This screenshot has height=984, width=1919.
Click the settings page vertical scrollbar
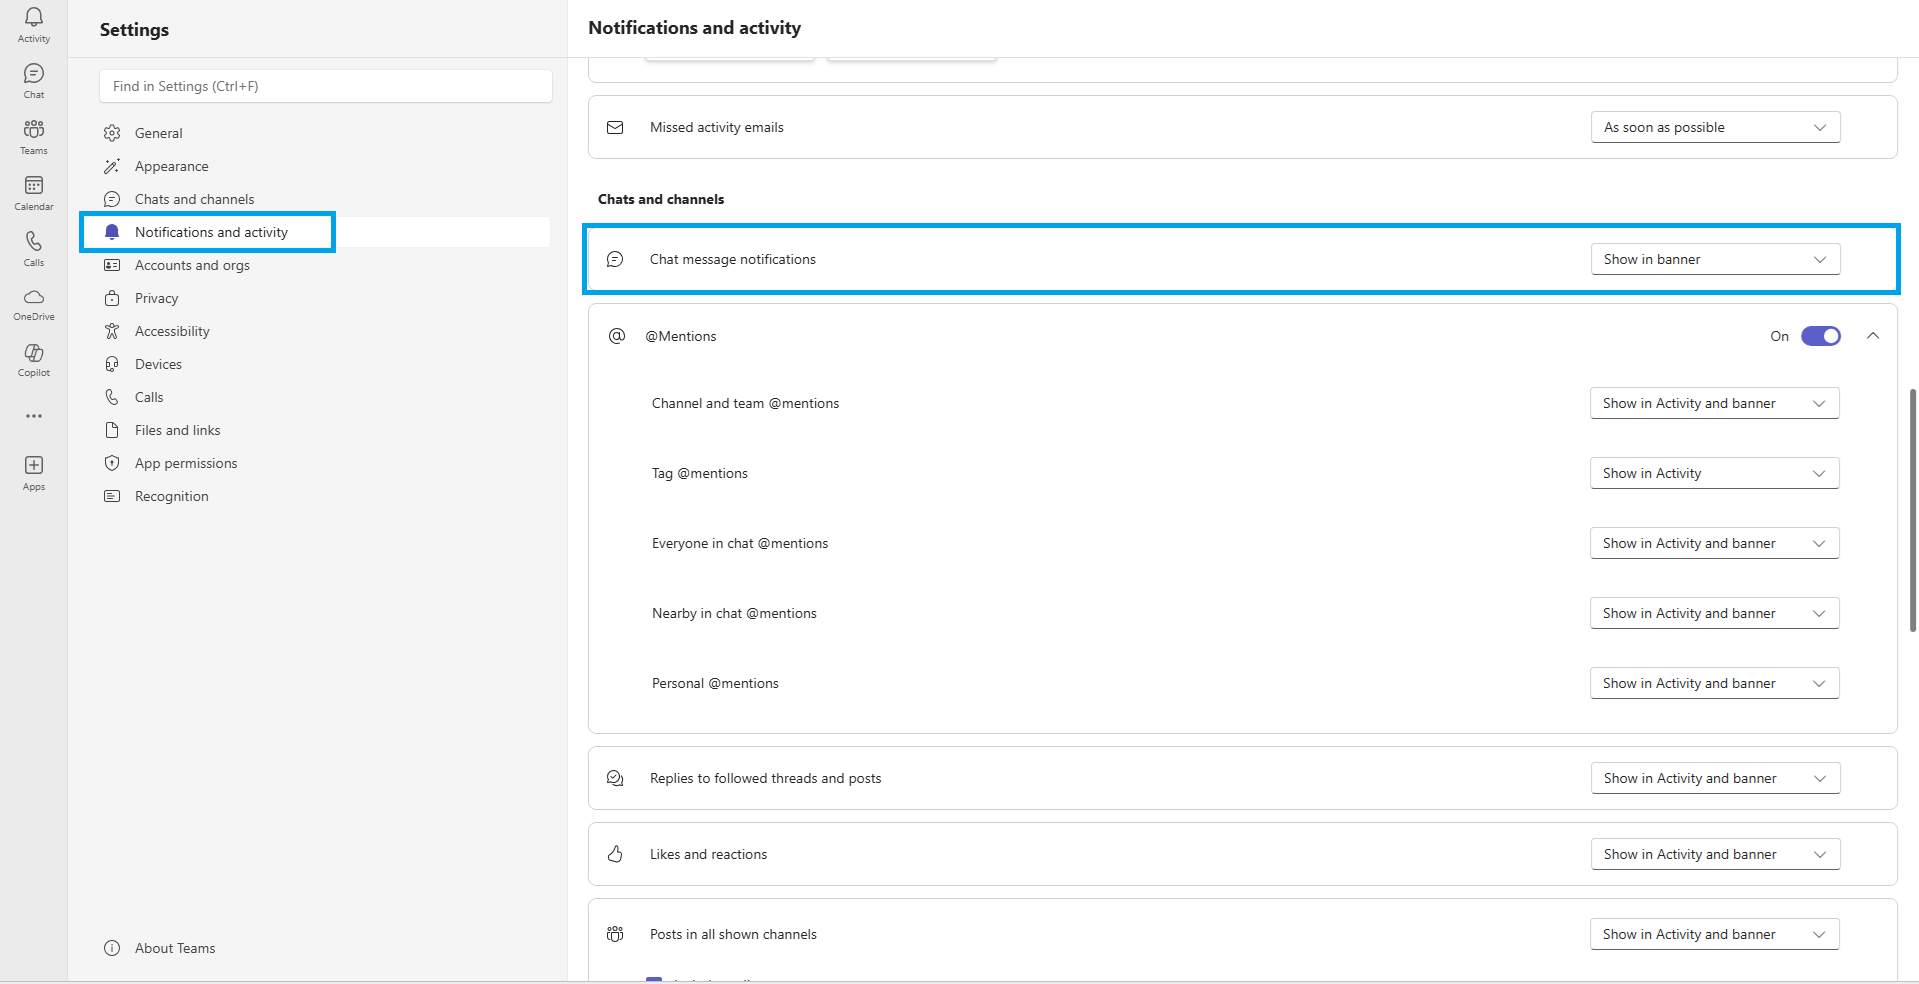pyautogui.click(x=1912, y=510)
